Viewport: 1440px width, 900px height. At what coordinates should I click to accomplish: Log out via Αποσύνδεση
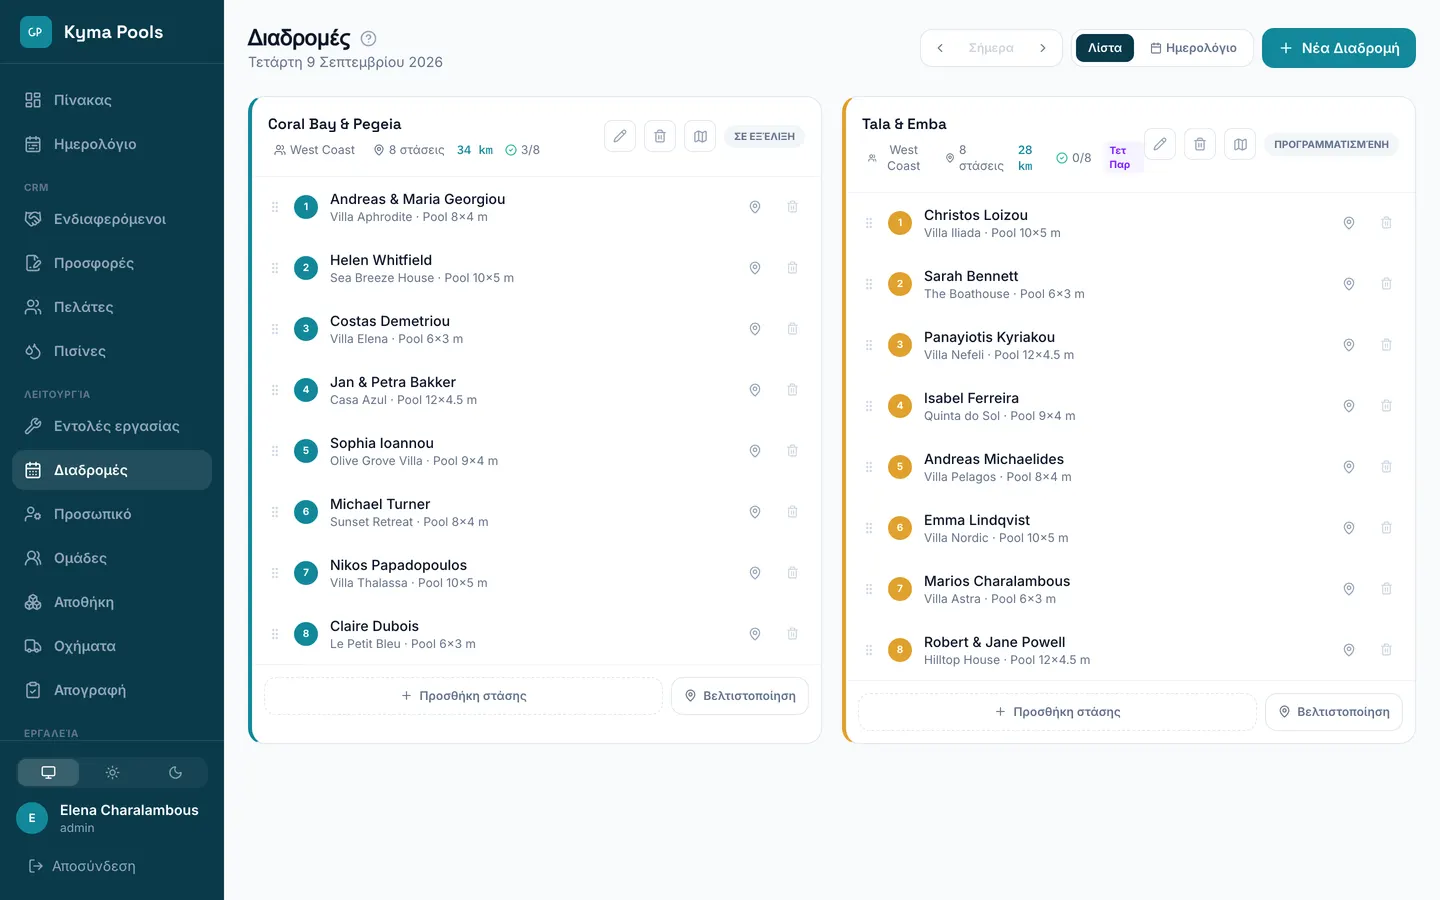(x=82, y=866)
